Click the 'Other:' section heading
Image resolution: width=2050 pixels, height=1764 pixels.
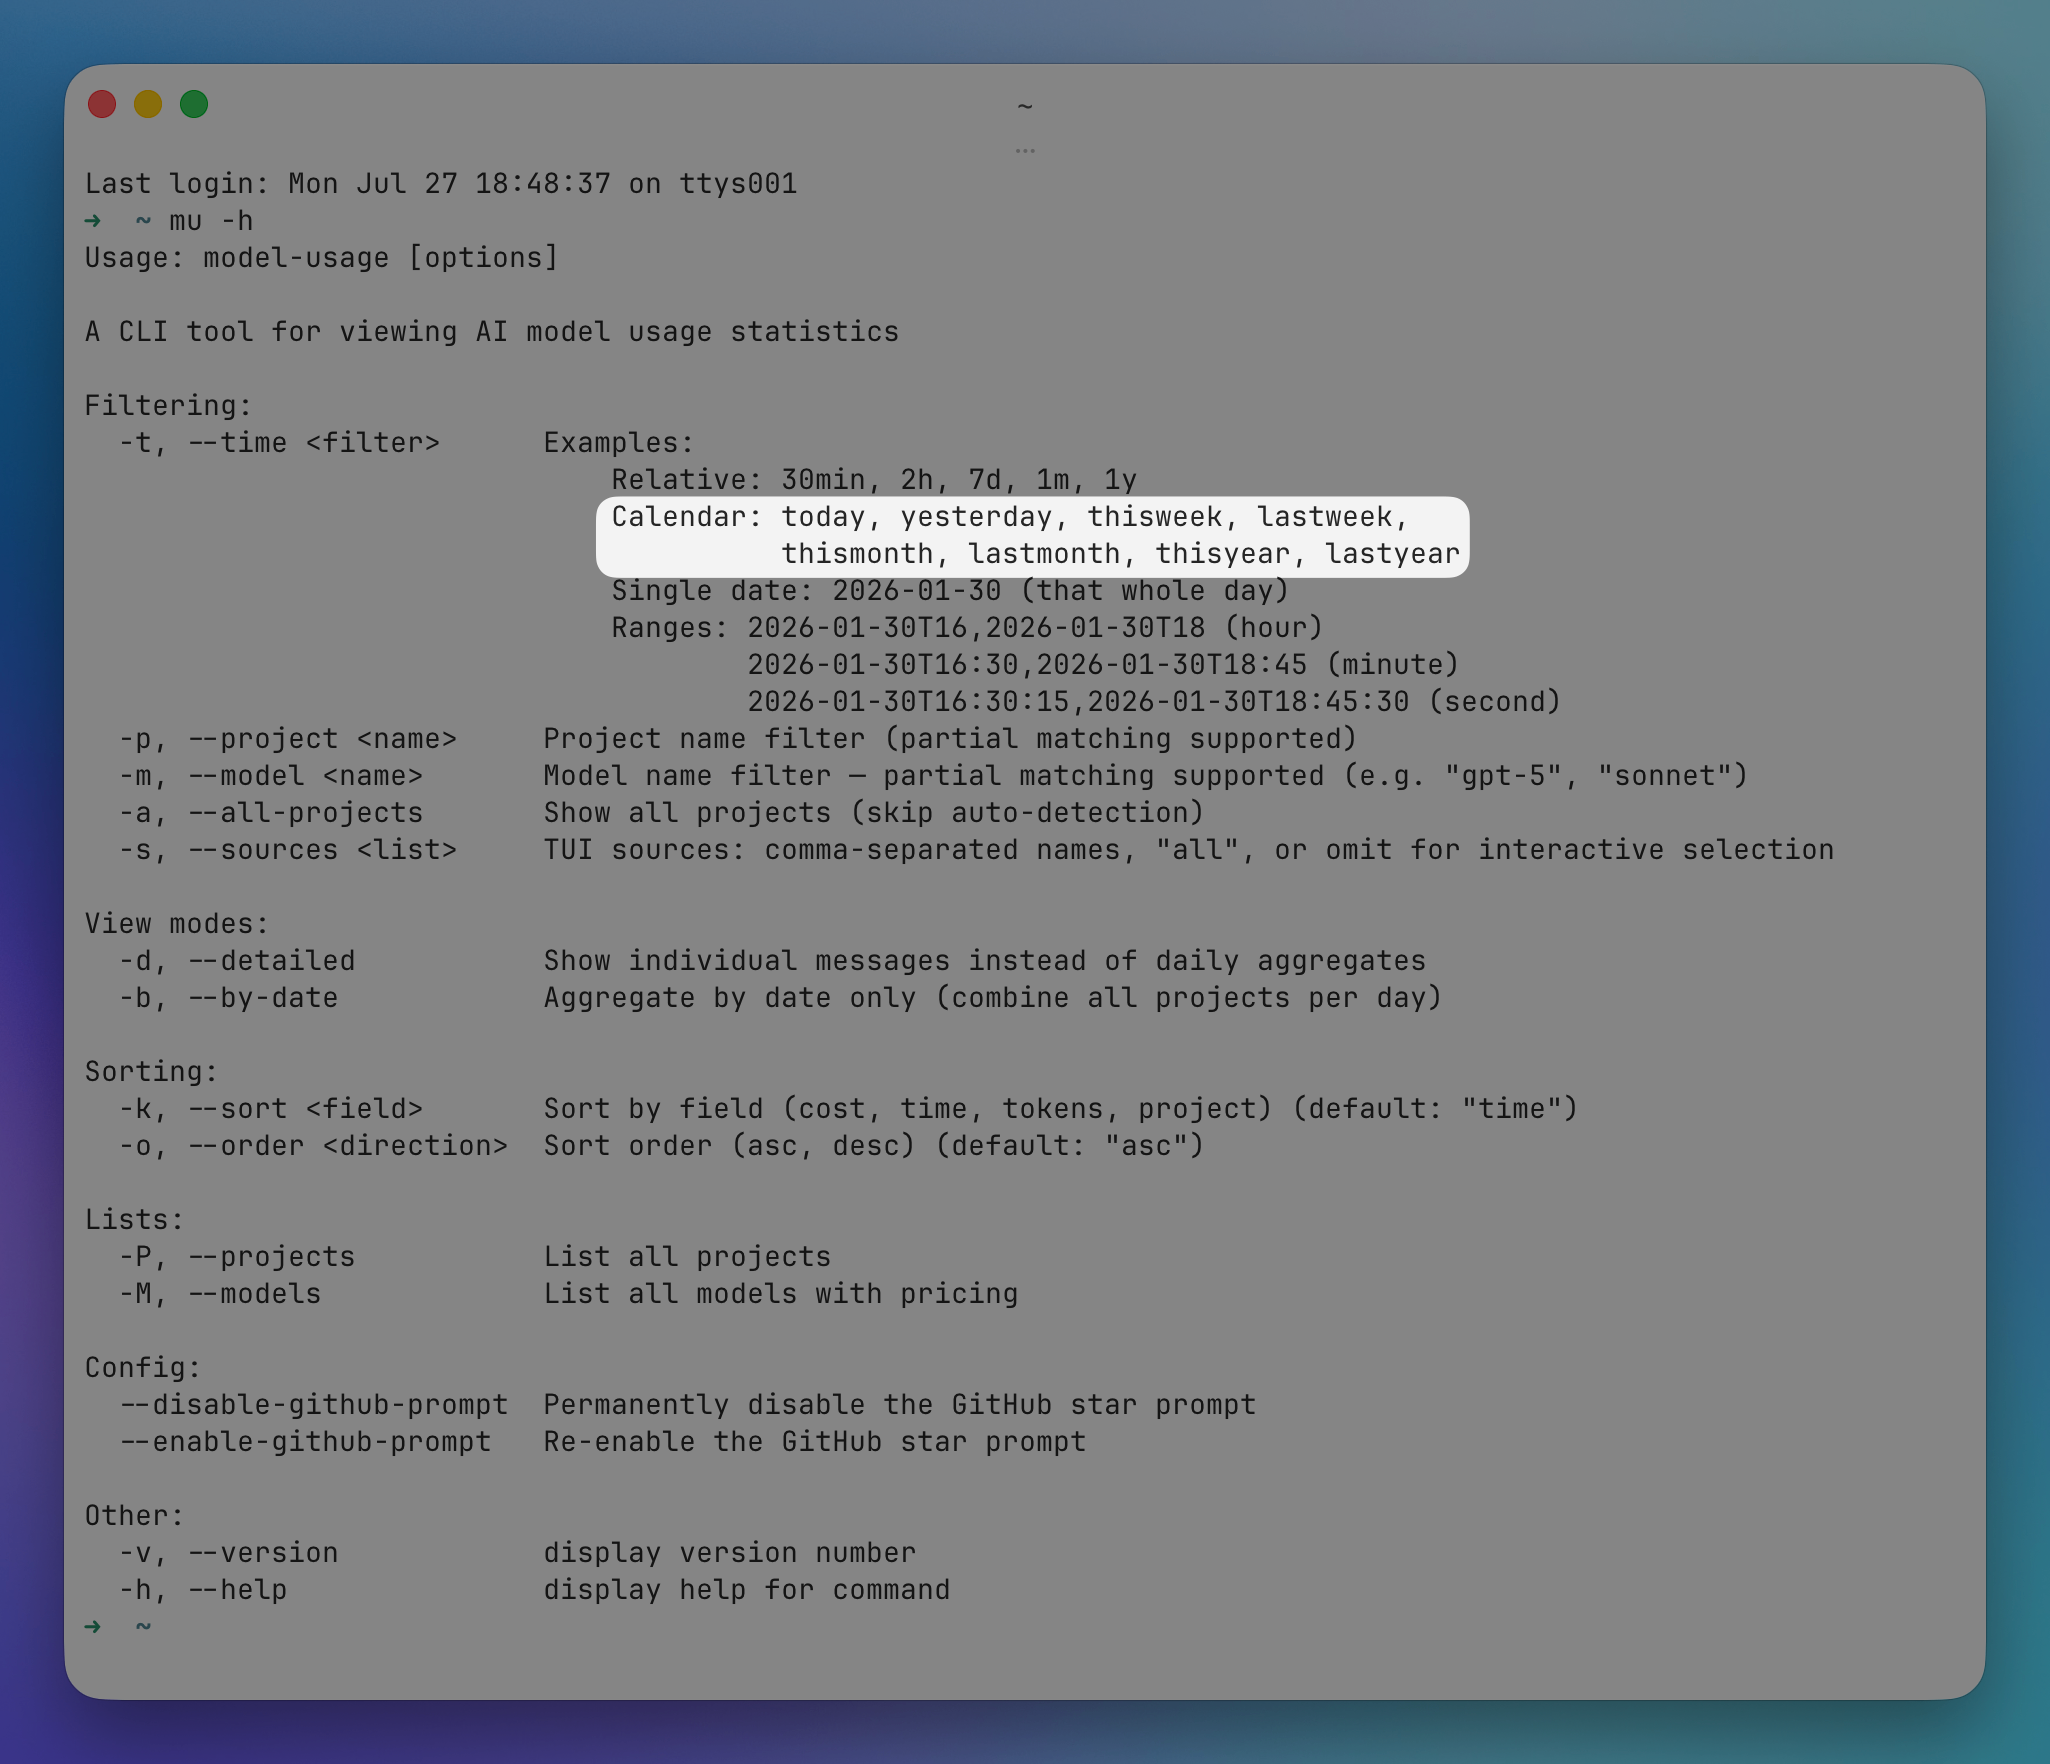click(x=135, y=1516)
